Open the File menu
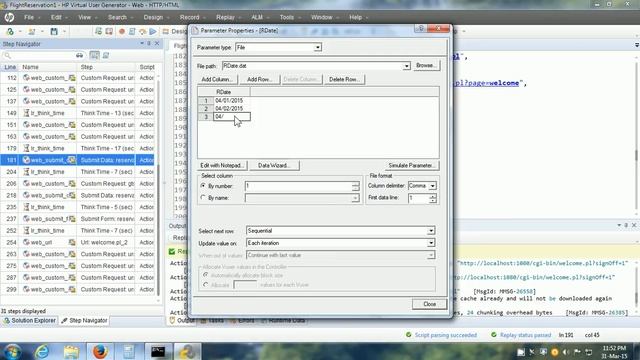The image size is (640, 360). (x=29, y=18)
